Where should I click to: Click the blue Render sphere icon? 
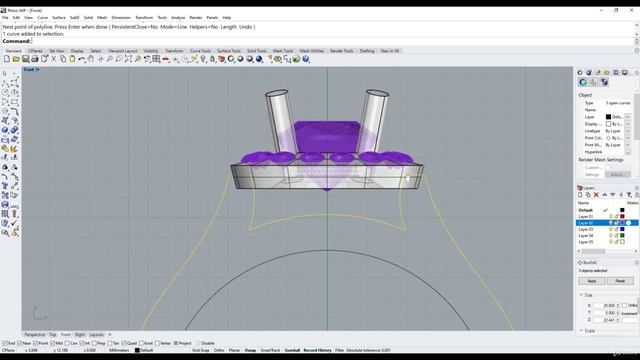[259, 59]
